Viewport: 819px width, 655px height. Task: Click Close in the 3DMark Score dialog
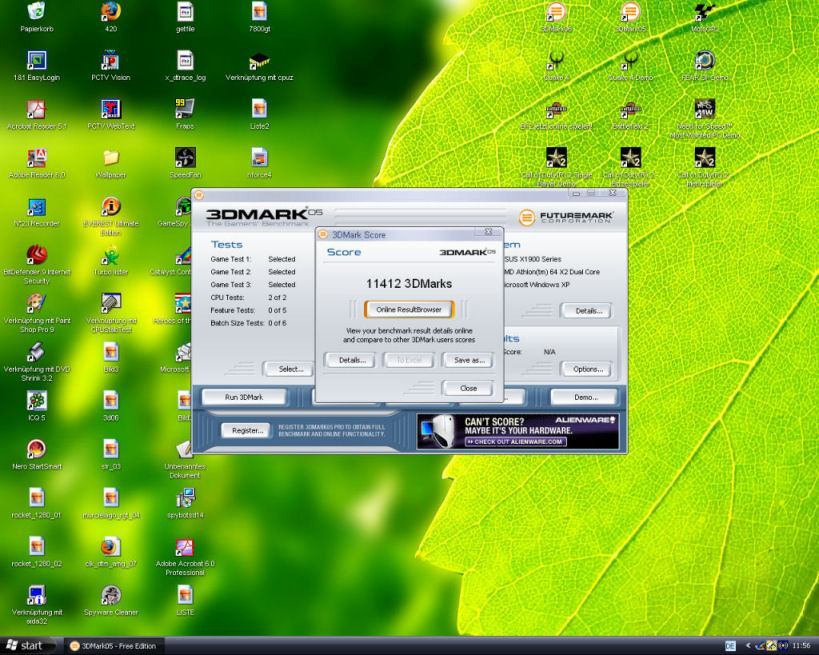(x=467, y=388)
